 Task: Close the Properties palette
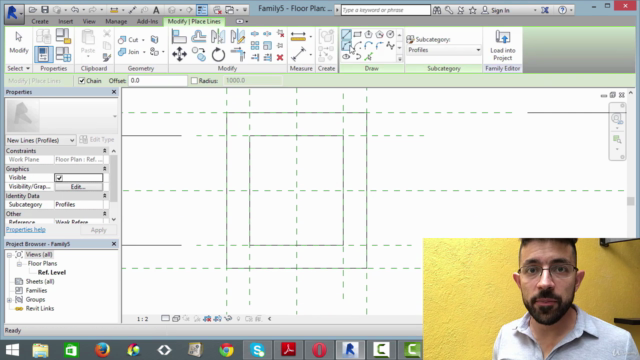[x=114, y=92]
